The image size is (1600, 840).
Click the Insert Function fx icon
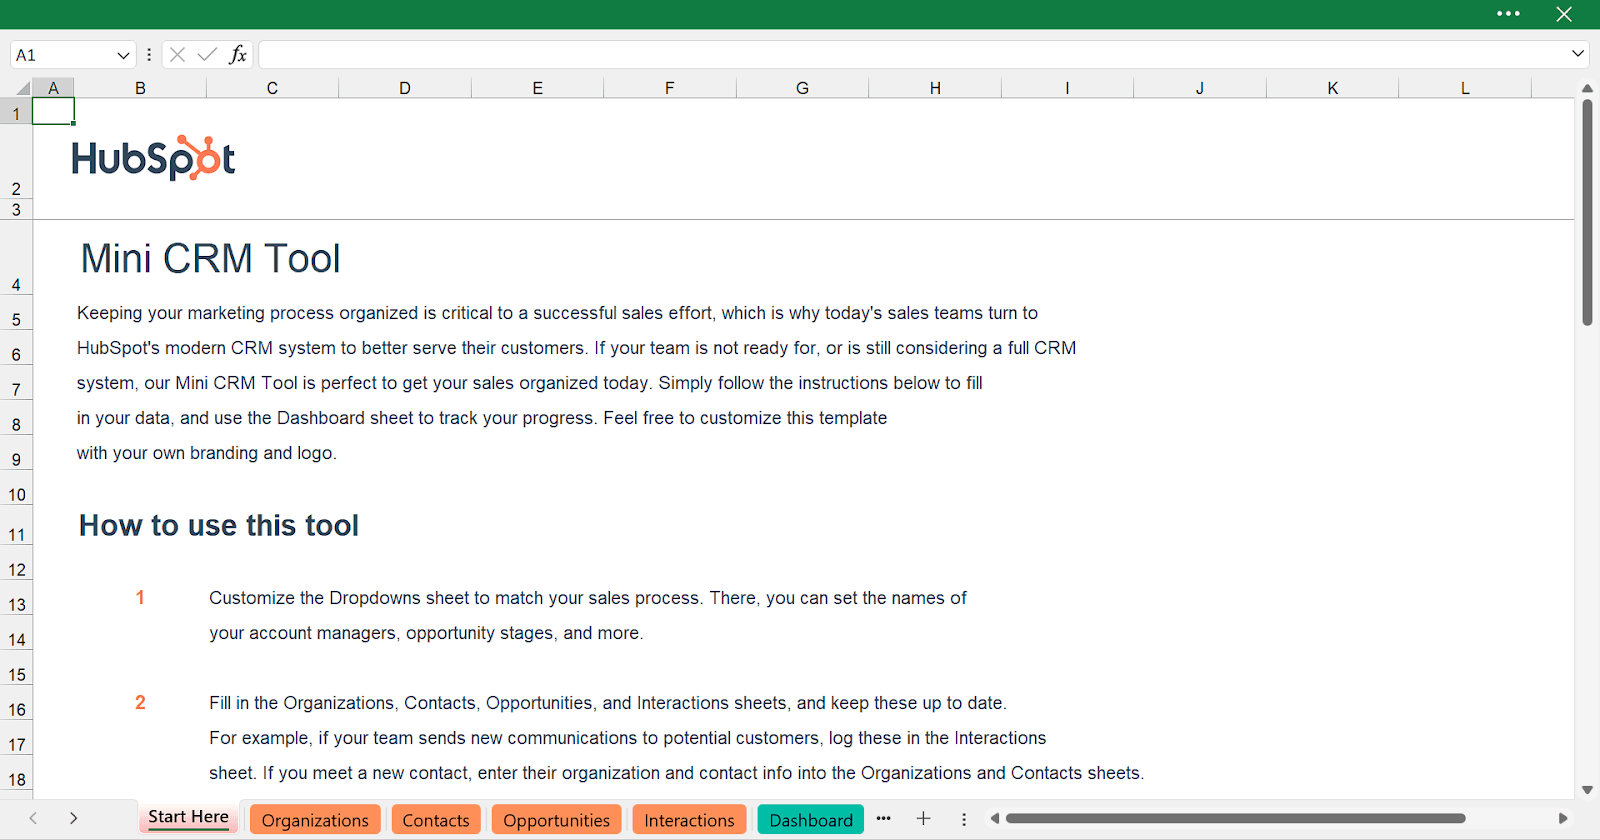coord(238,55)
